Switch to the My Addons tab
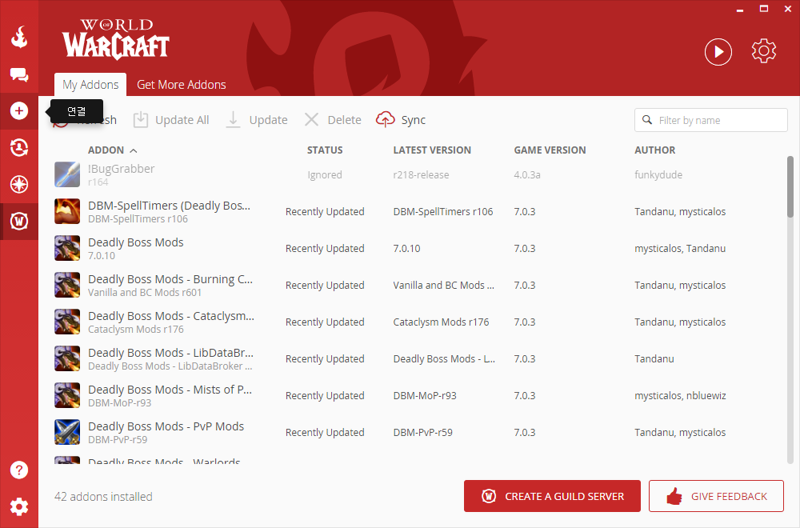 coord(90,84)
